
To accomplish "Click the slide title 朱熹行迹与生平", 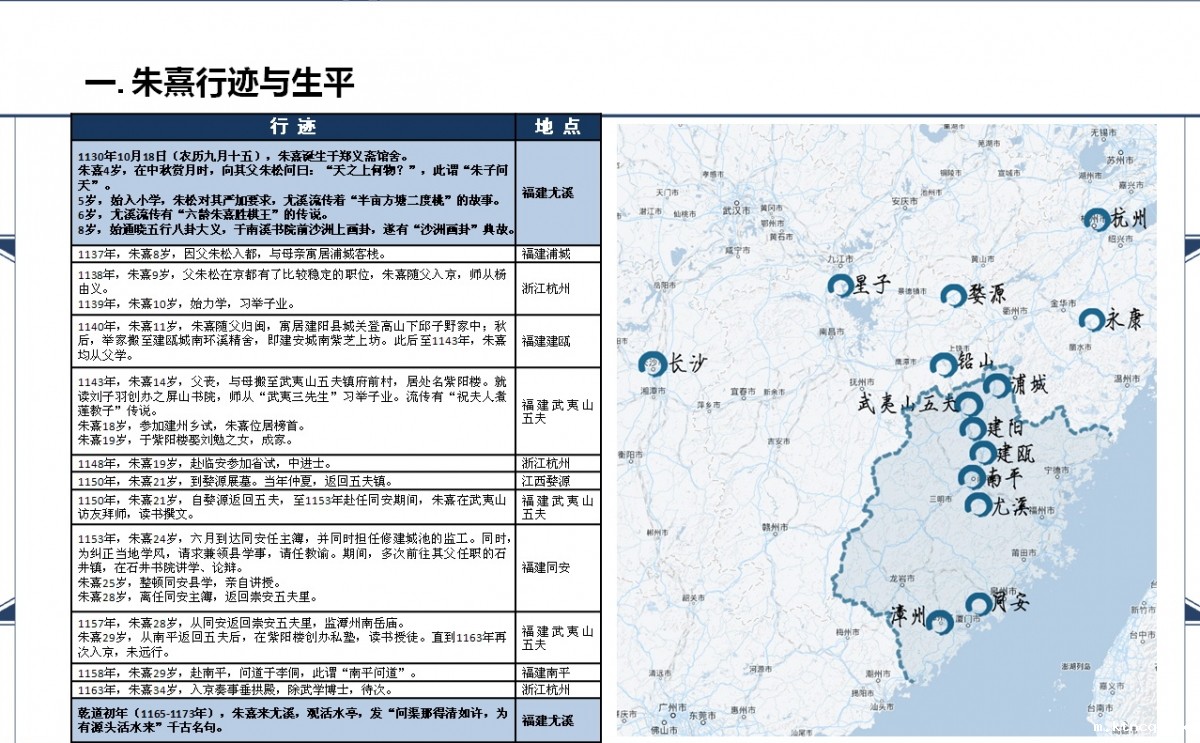I will click(220, 83).
